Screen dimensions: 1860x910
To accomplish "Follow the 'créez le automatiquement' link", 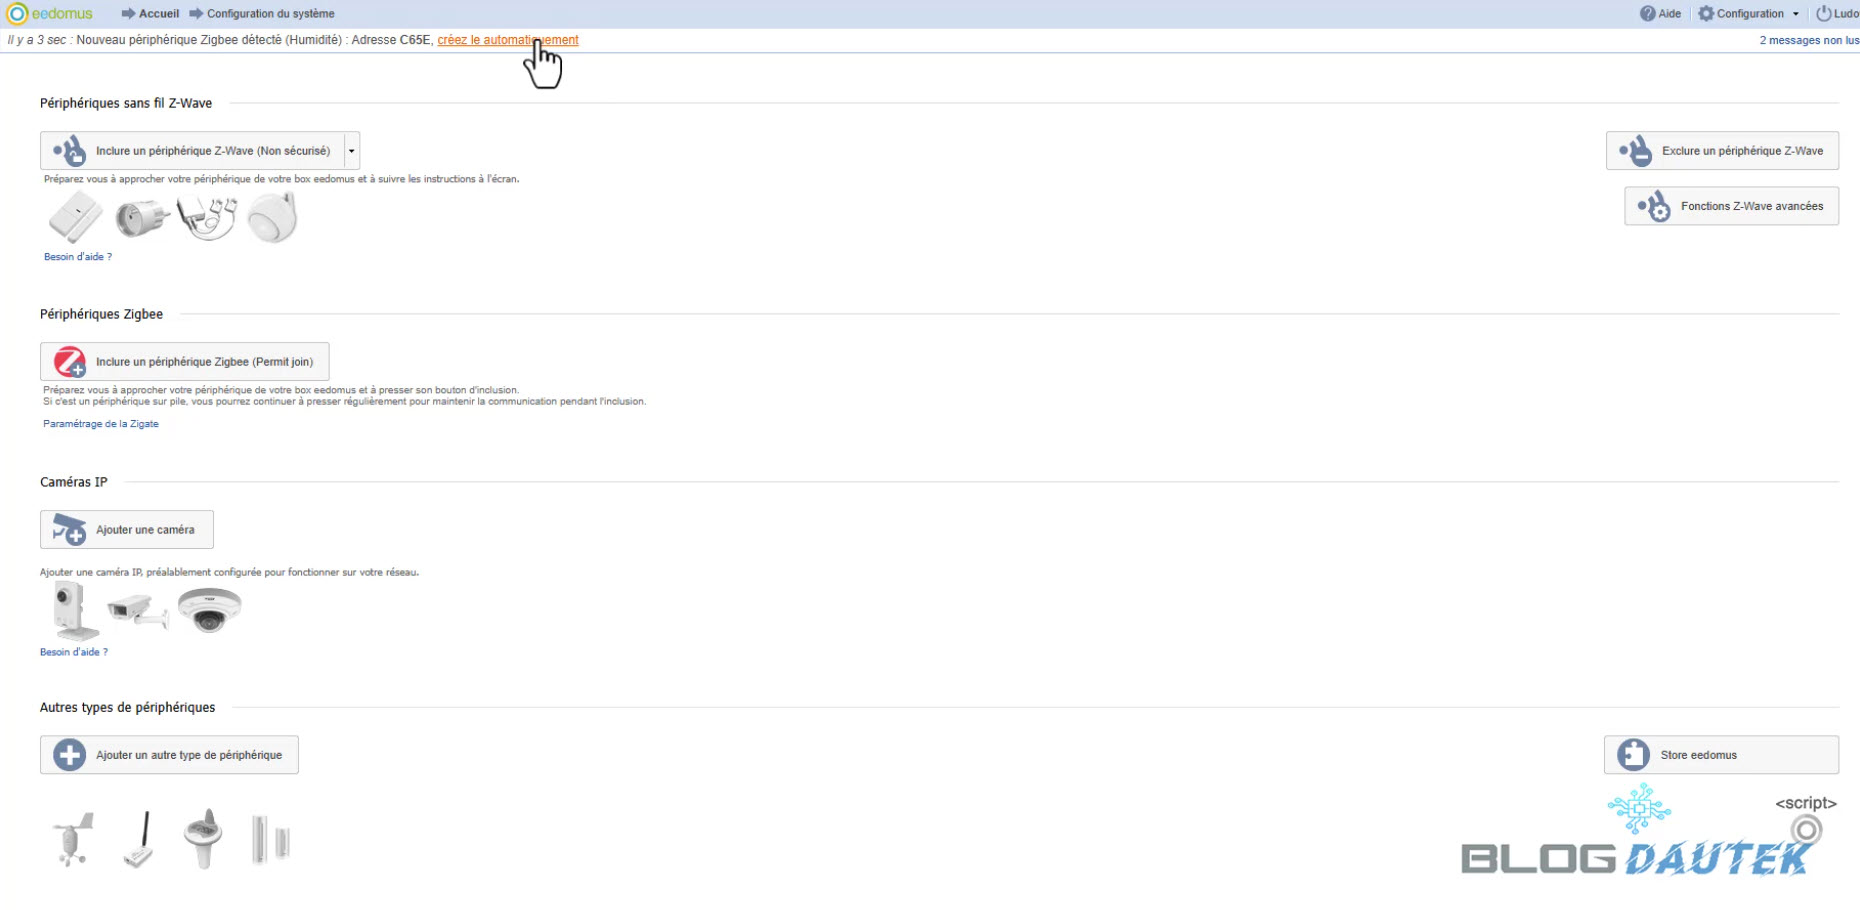I will coord(507,40).
